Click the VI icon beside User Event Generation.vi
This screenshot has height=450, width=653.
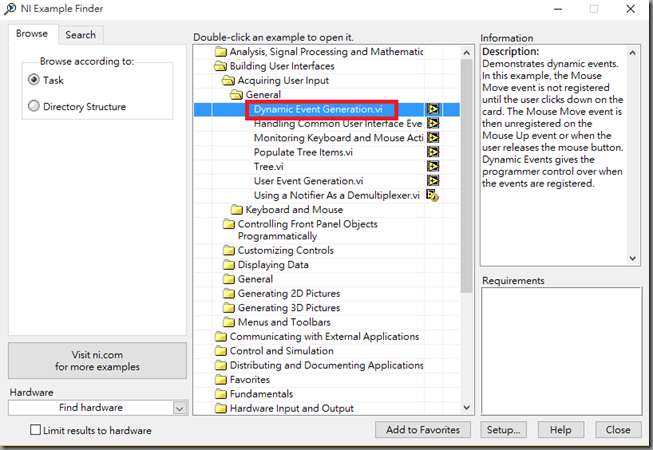pos(433,181)
